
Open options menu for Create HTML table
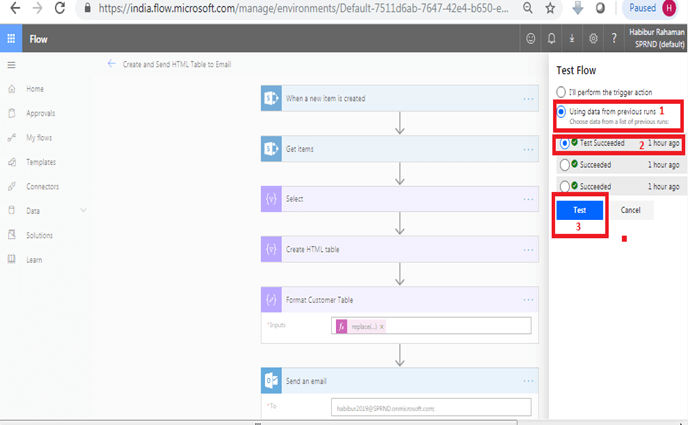point(528,250)
